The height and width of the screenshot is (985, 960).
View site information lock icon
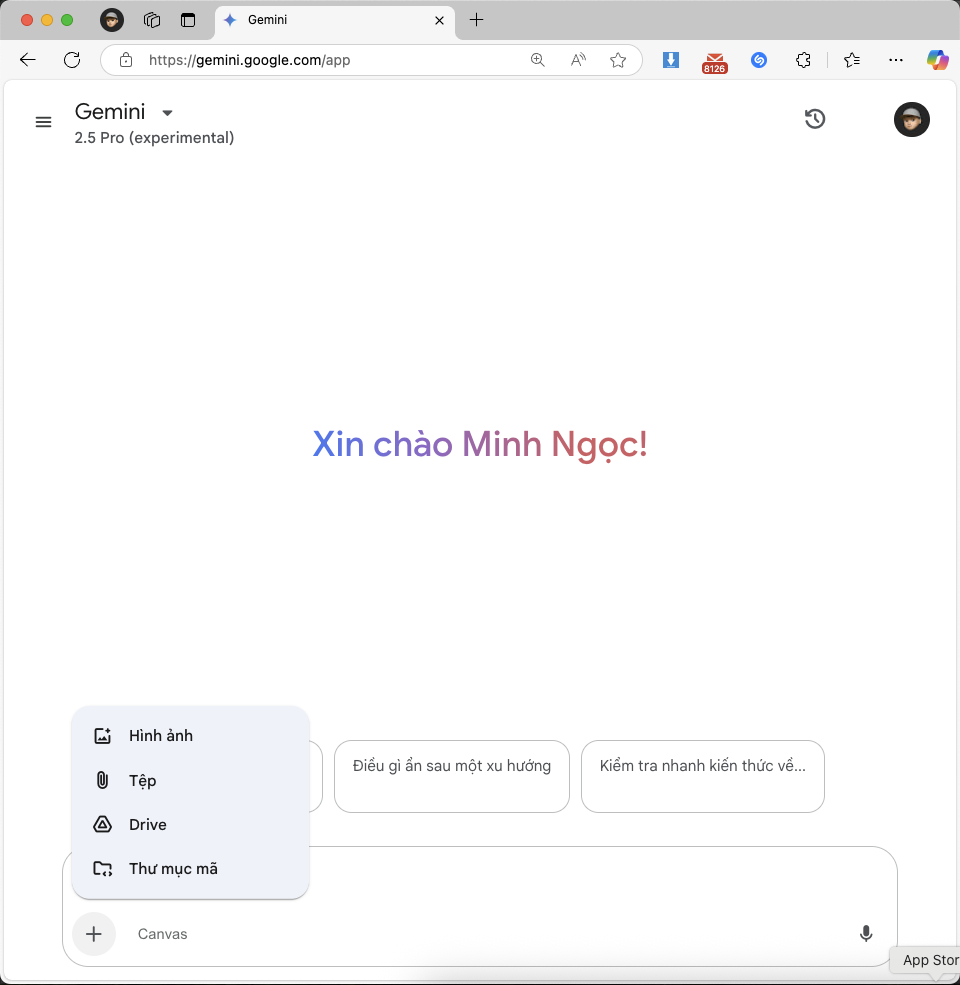126,60
